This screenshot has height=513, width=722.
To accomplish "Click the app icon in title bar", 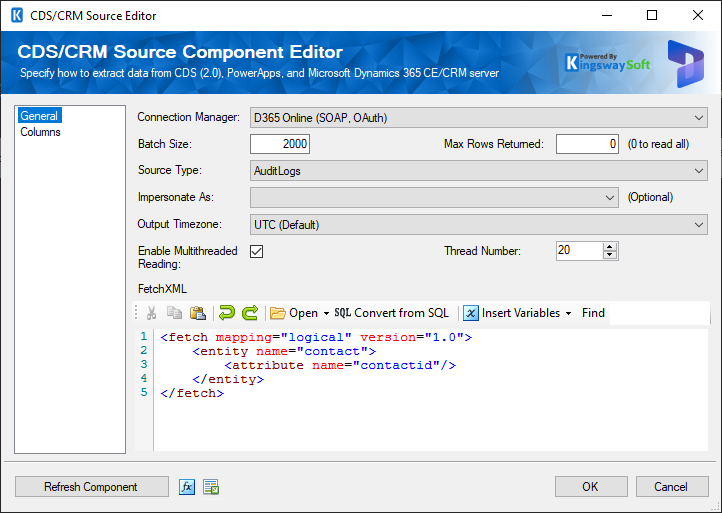I will pos(17,15).
